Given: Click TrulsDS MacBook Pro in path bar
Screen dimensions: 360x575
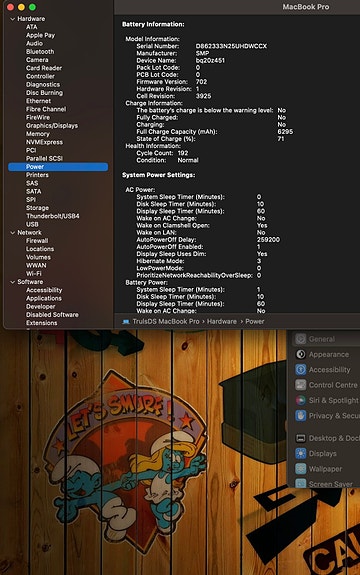Looking at the screenshot, I should (x=166, y=322).
